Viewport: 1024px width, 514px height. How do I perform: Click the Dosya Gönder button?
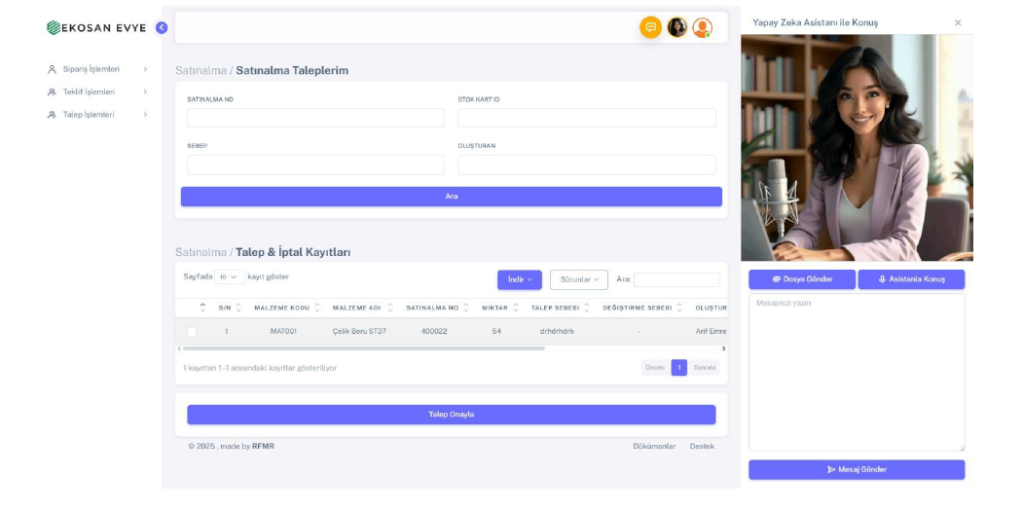[802, 280]
